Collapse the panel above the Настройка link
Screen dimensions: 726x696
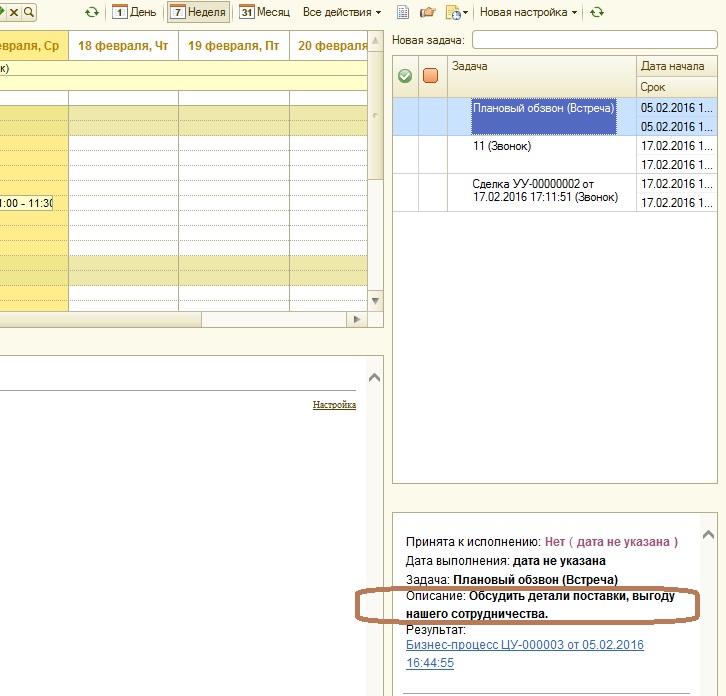[375, 378]
